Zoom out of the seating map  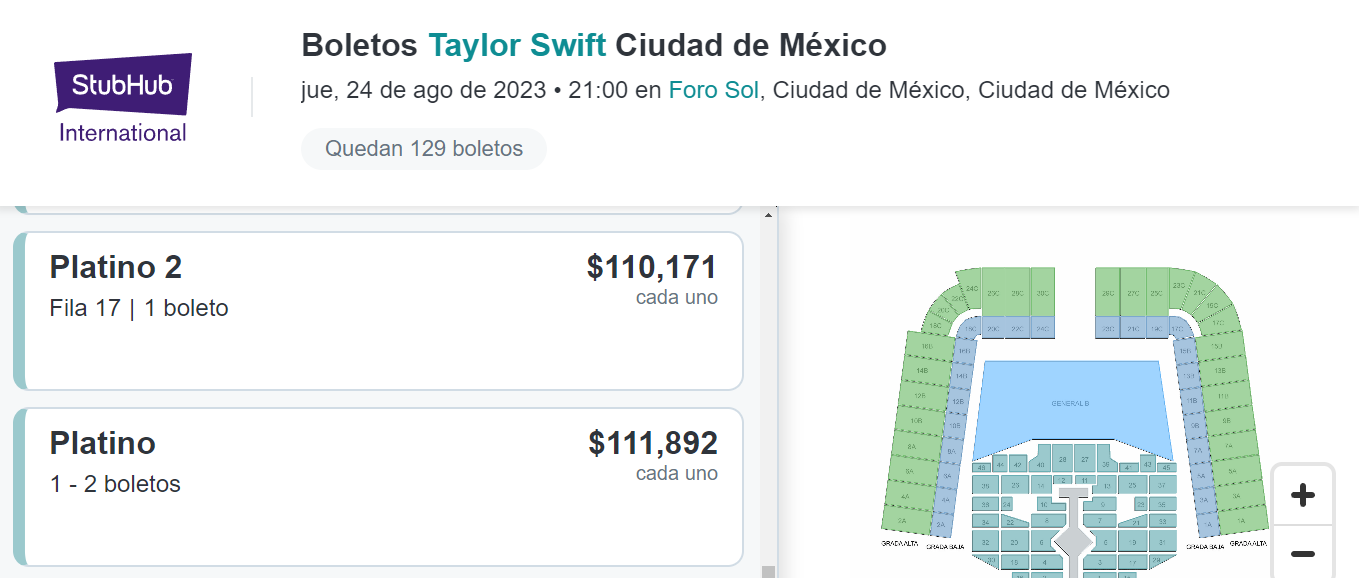pos(1302,553)
